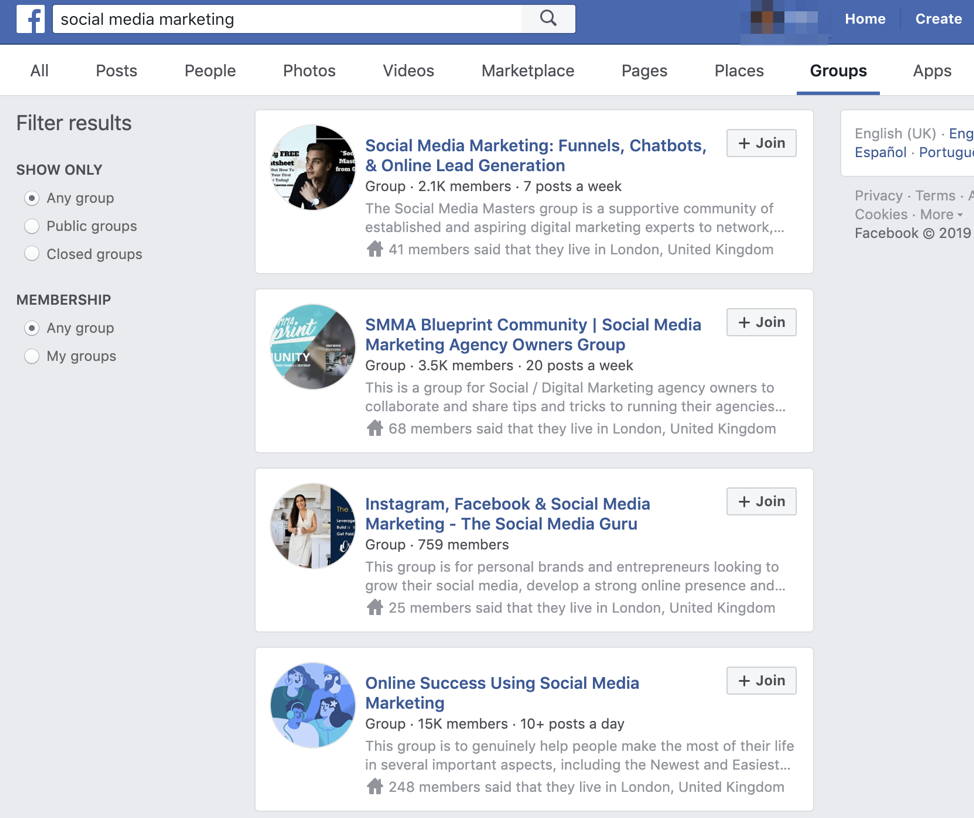Viewport: 974px width, 818px height.
Task: Click house icon beside 248 members location
Action: coord(375,786)
